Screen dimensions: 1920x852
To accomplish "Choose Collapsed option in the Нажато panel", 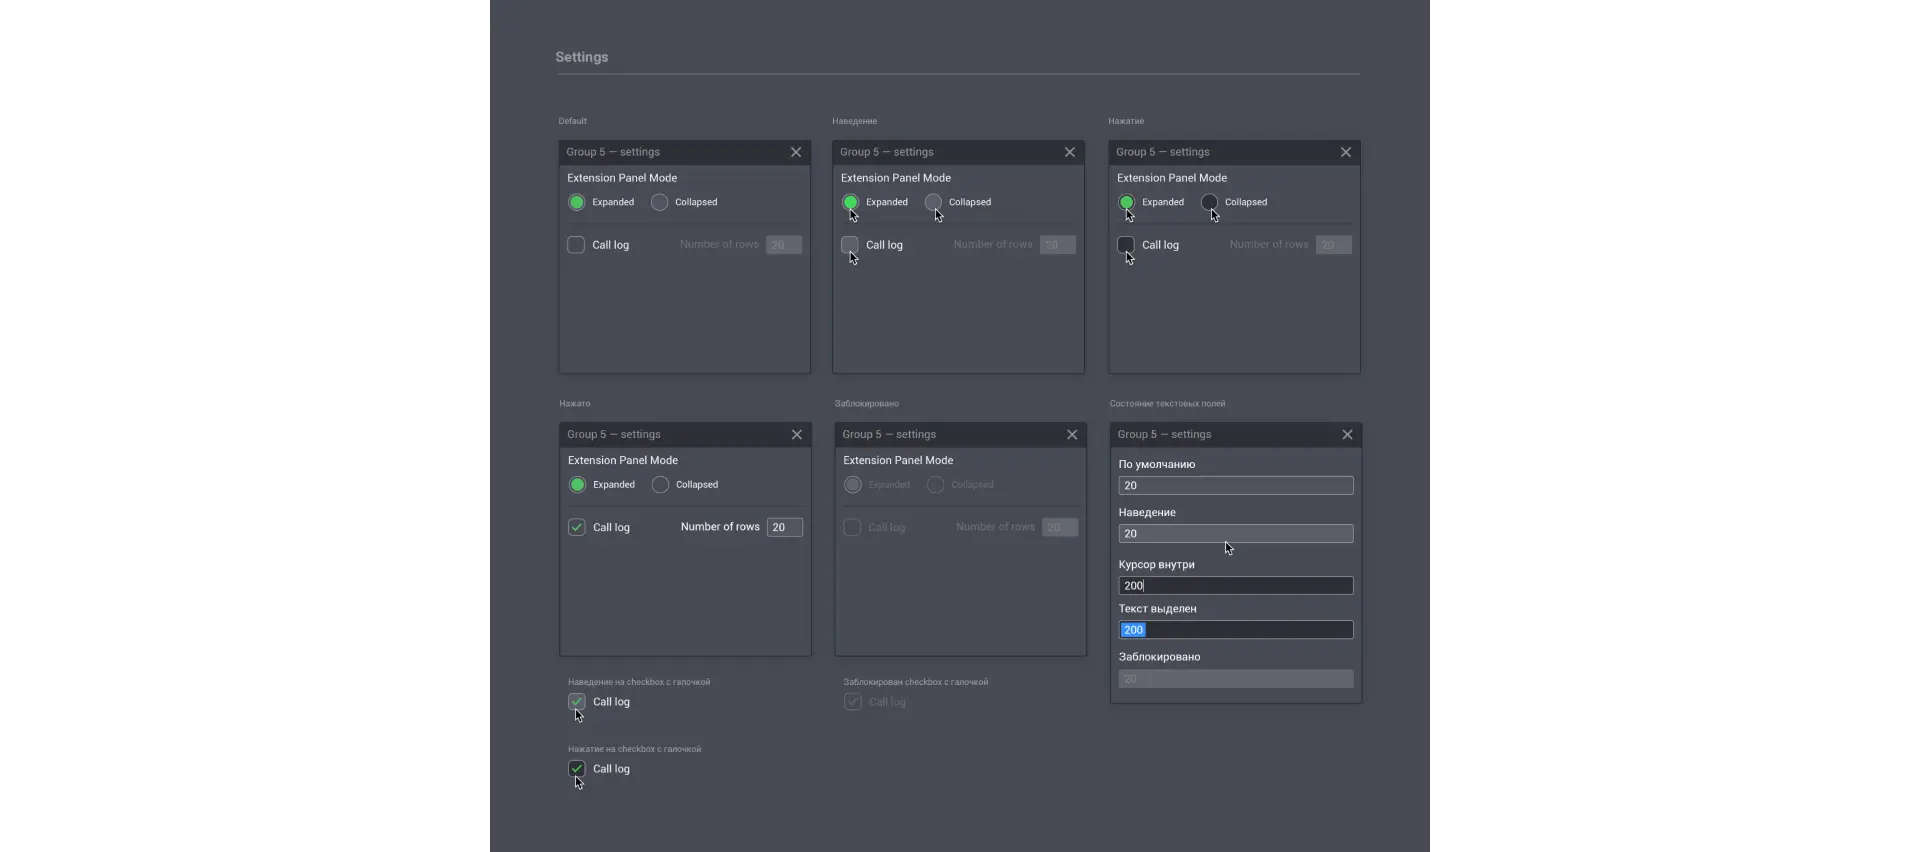I will tap(661, 485).
